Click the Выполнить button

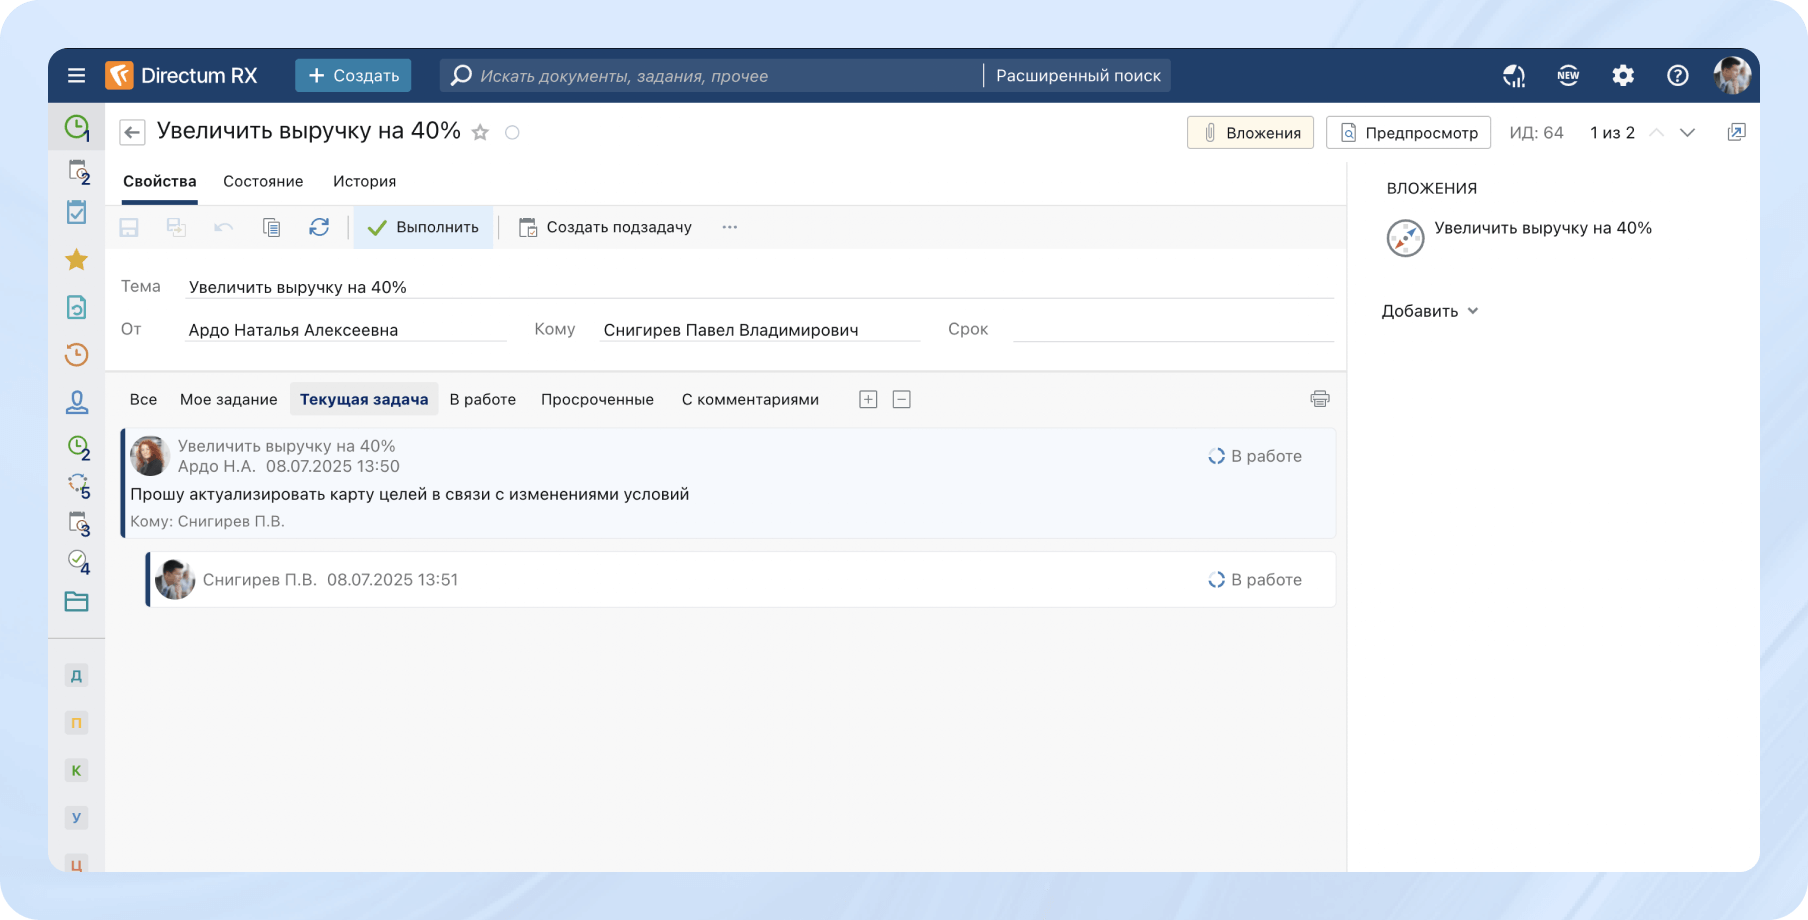[x=423, y=227]
